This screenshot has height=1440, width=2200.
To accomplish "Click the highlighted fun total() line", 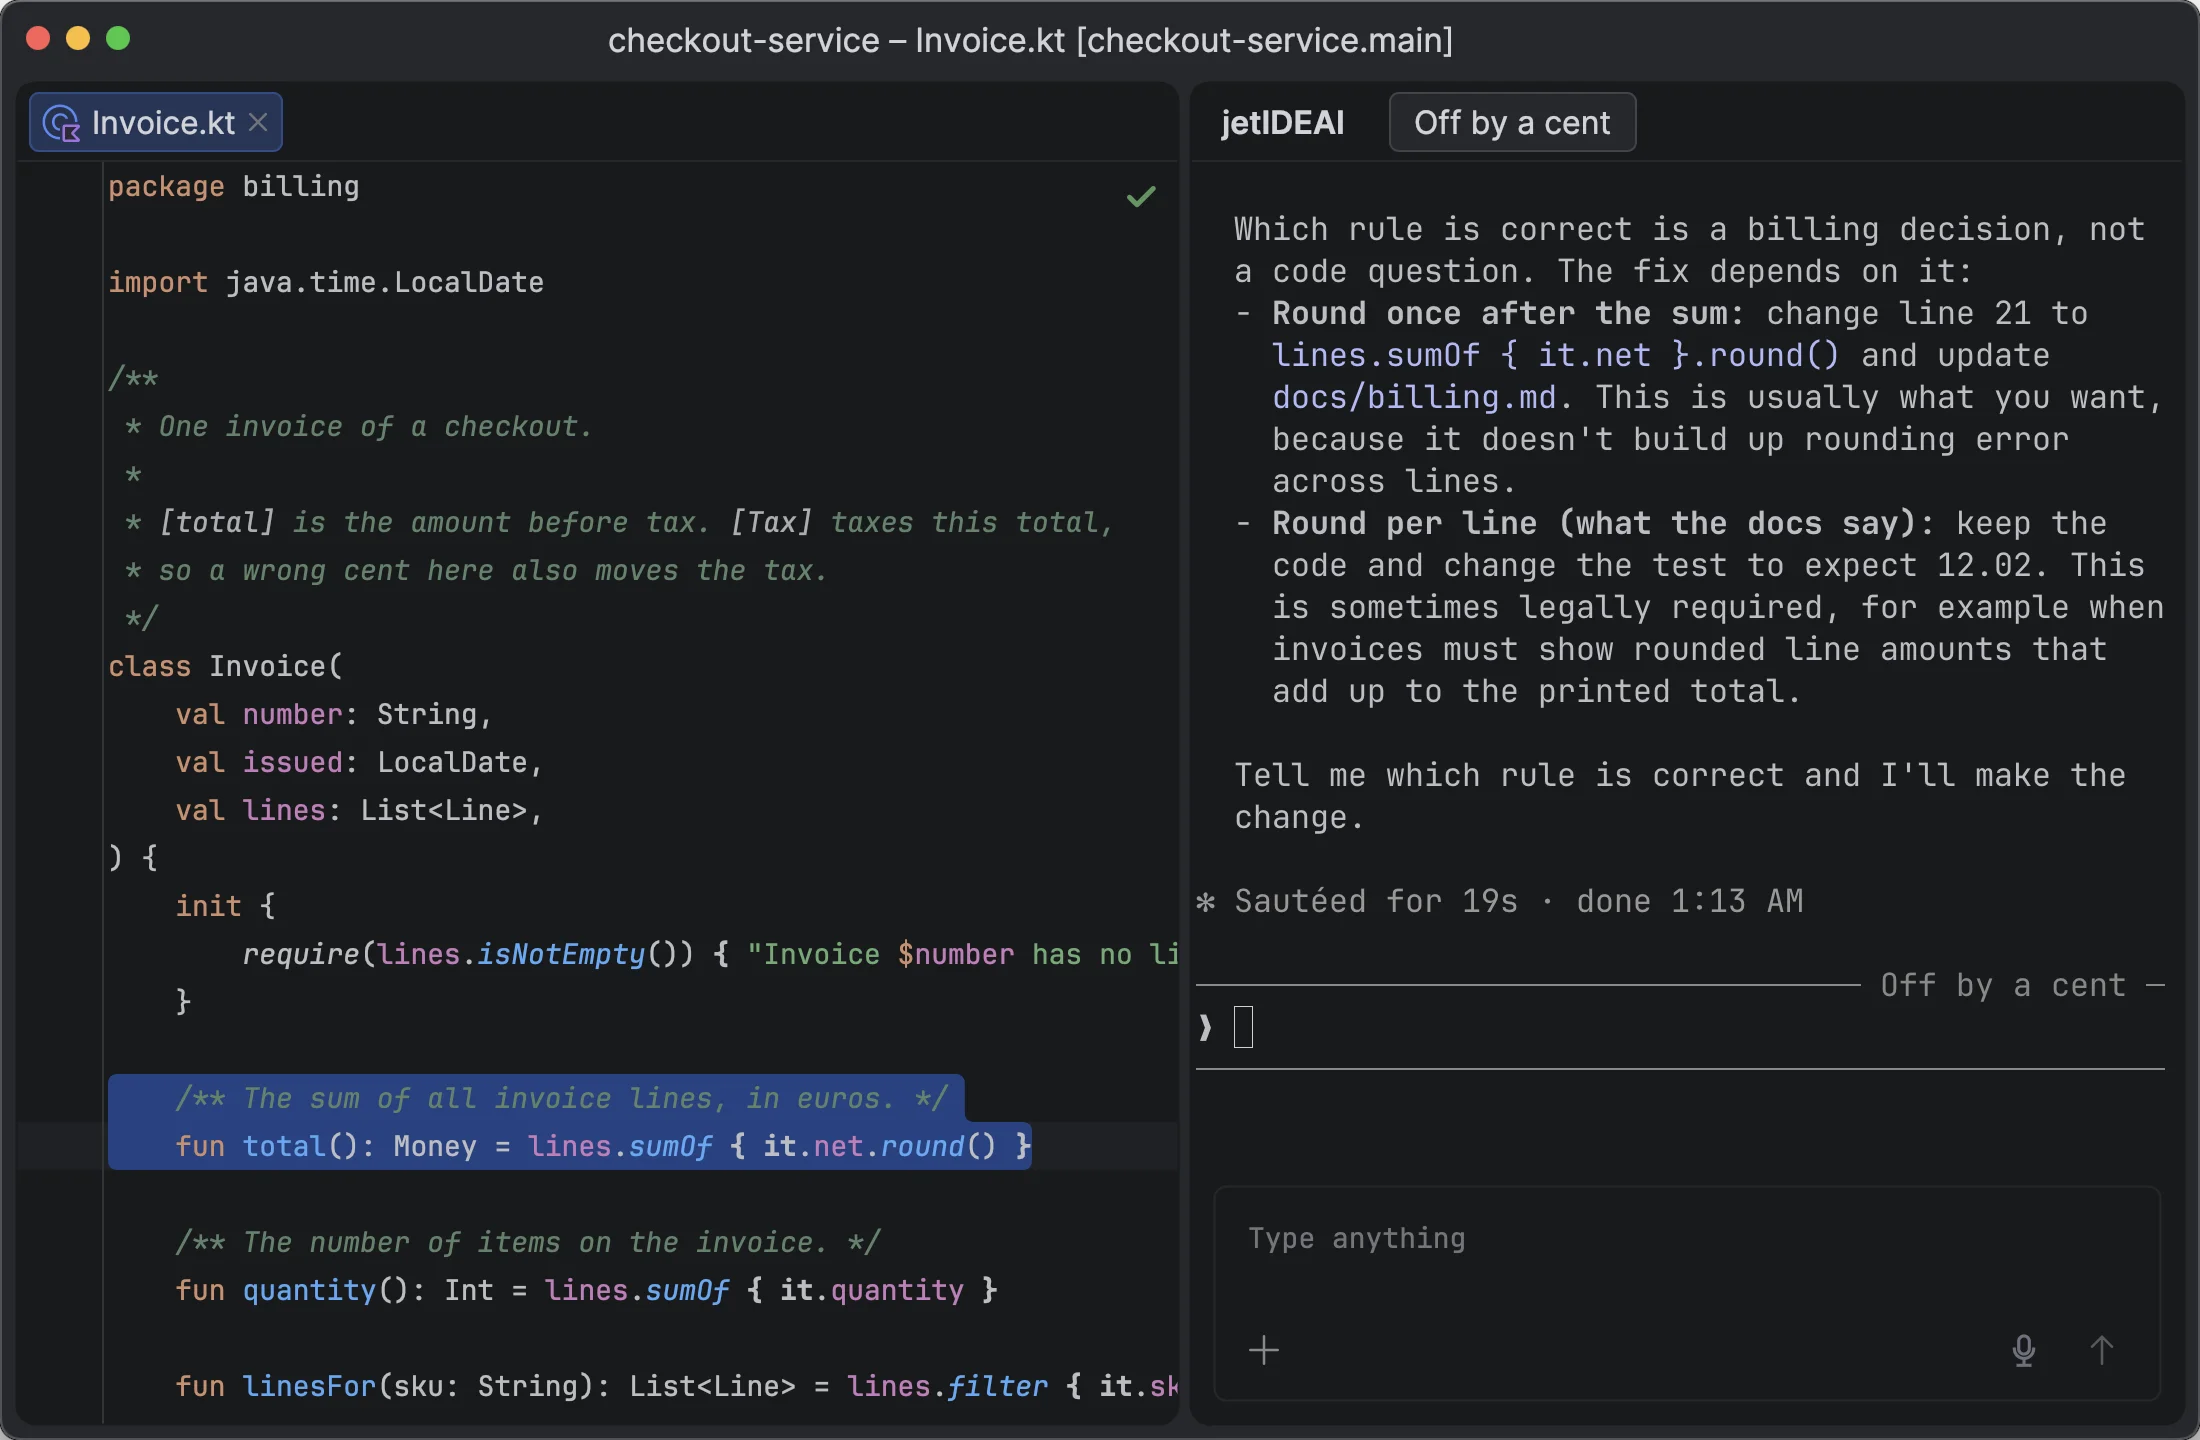I will (603, 1146).
